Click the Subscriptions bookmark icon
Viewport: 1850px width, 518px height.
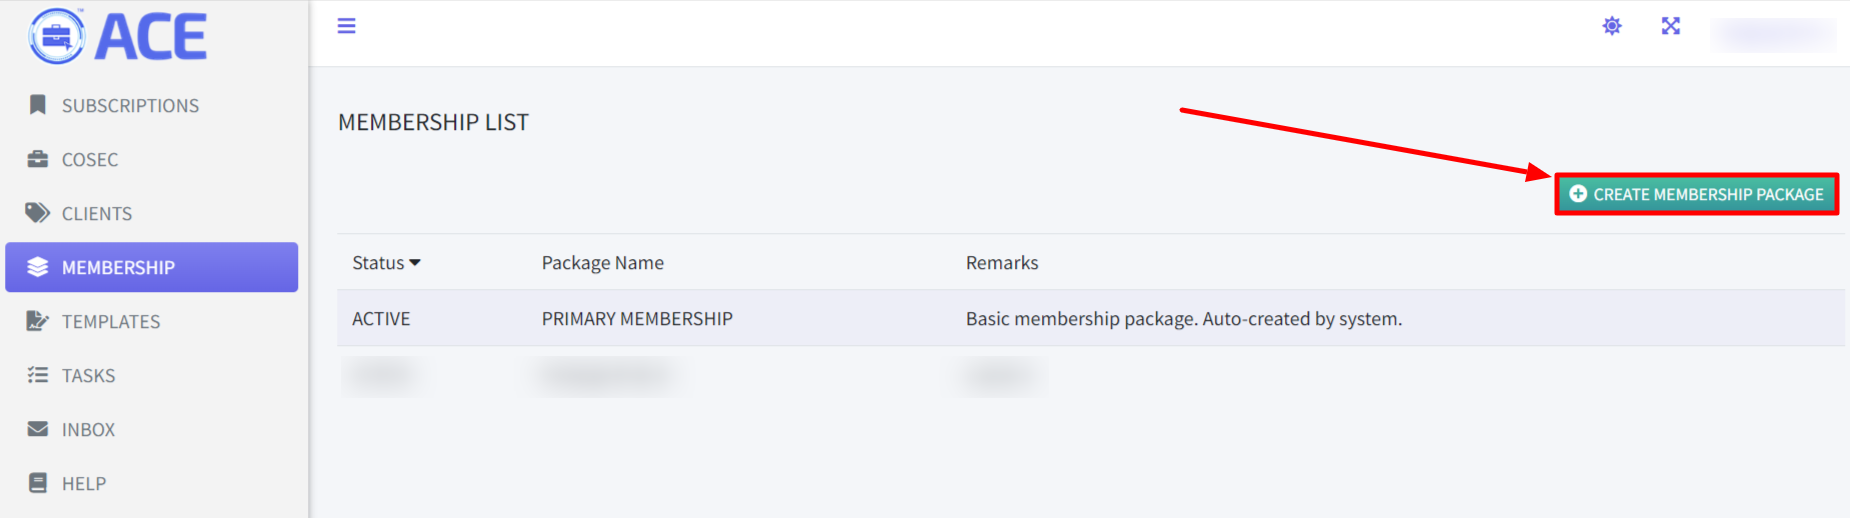38,105
